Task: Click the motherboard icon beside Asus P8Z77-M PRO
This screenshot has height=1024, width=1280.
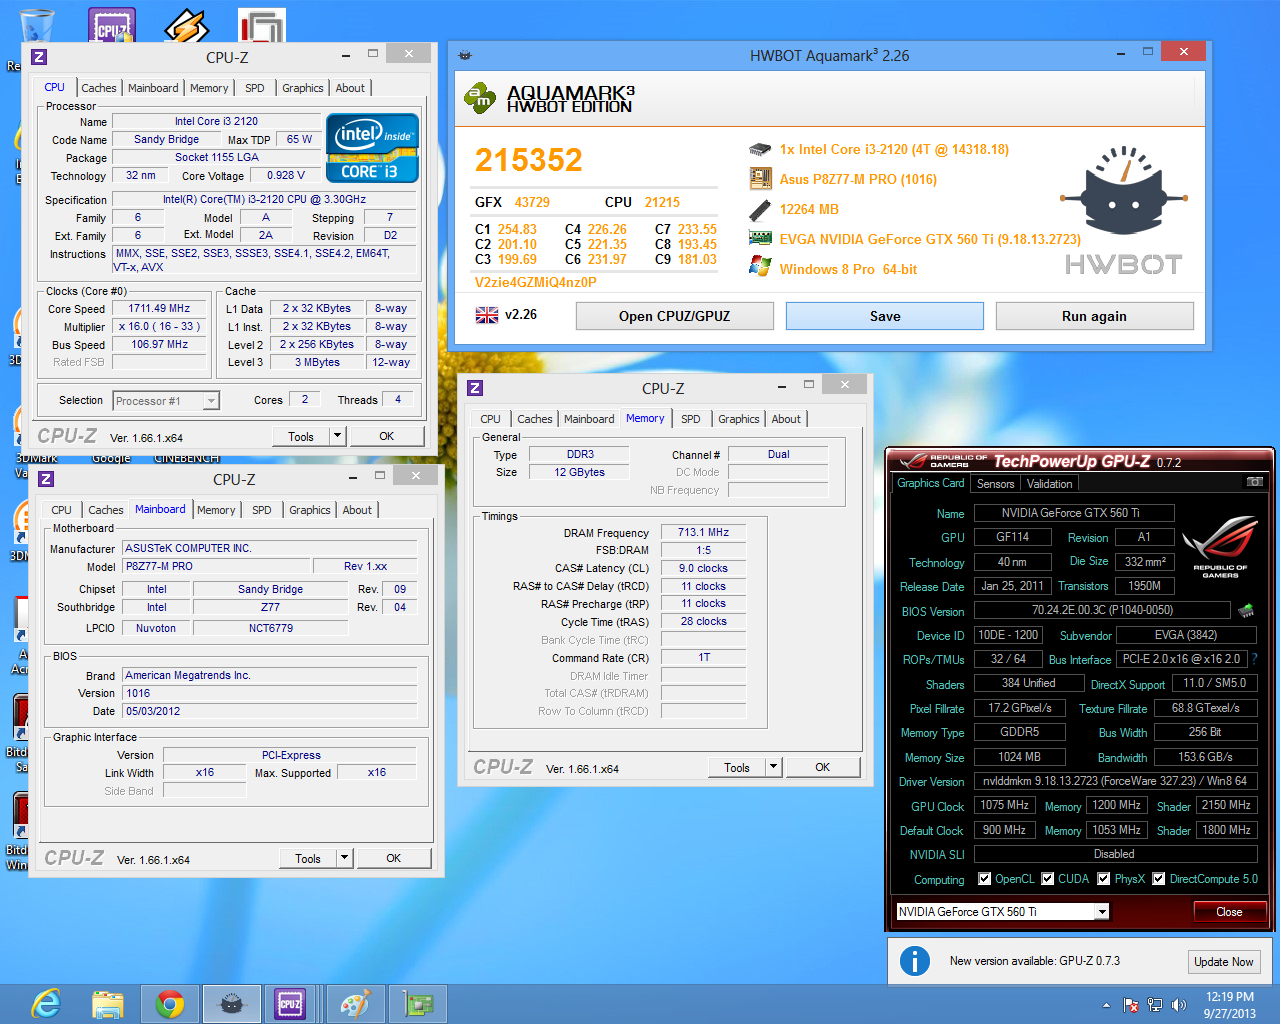Action: click(760, 179)
